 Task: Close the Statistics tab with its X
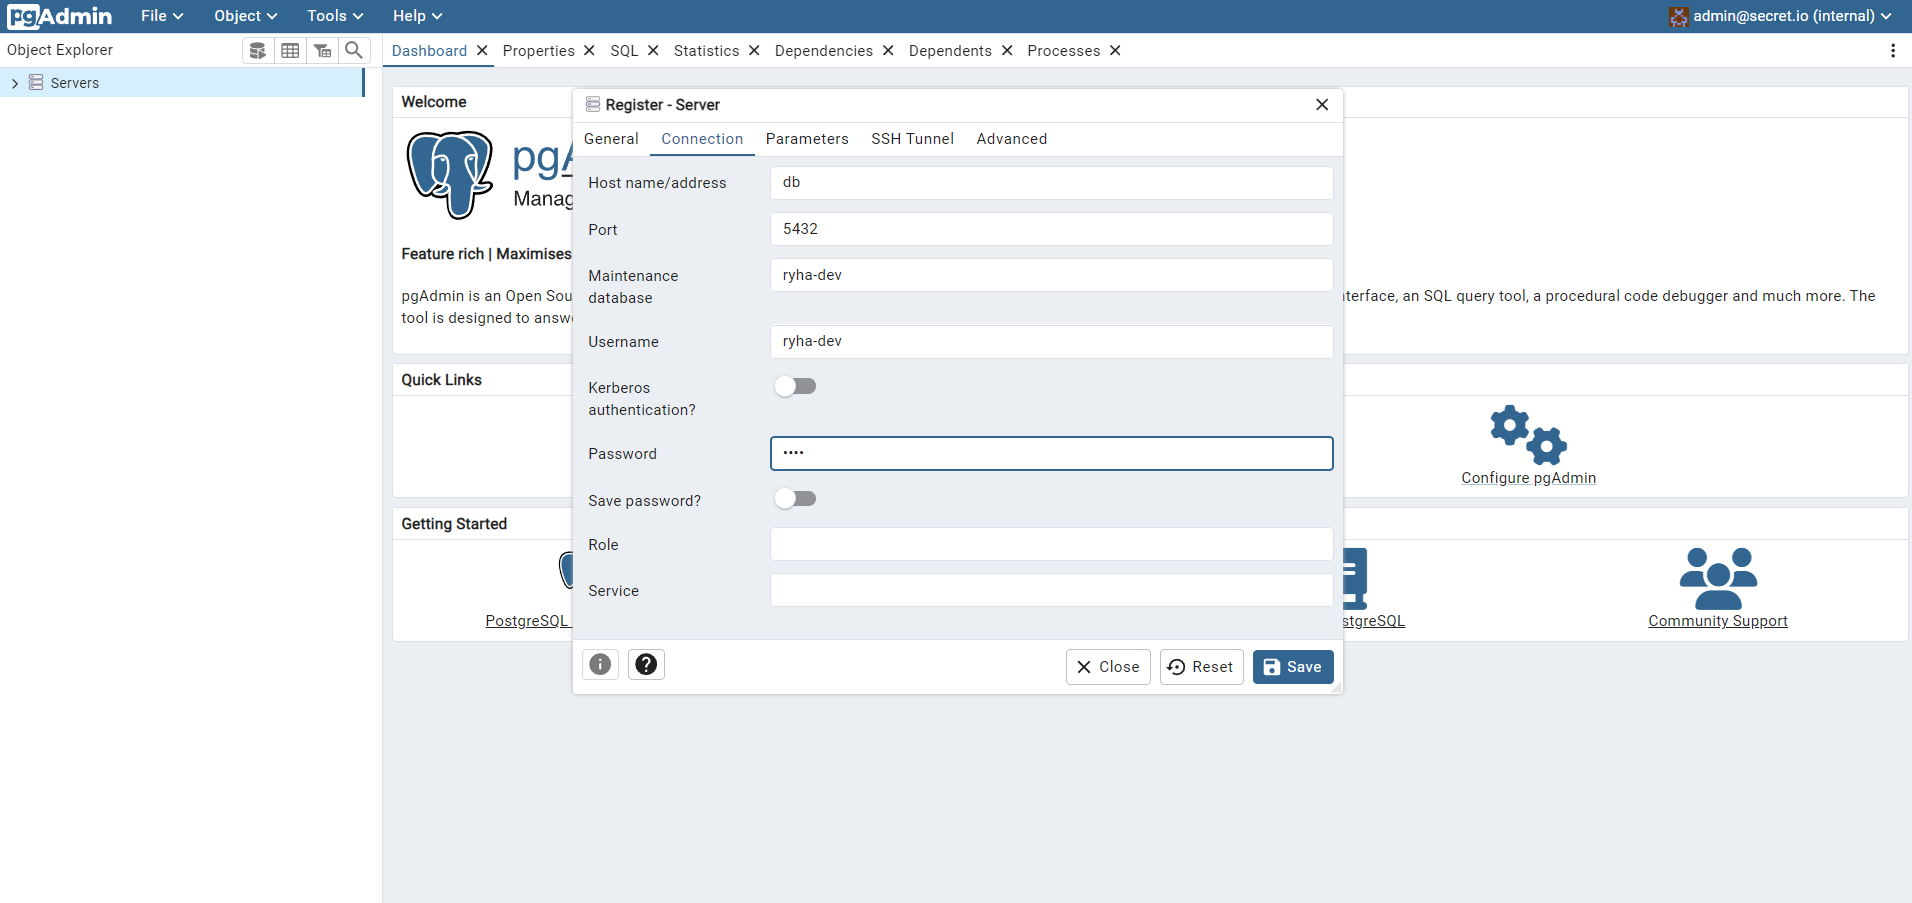(754, 51)
